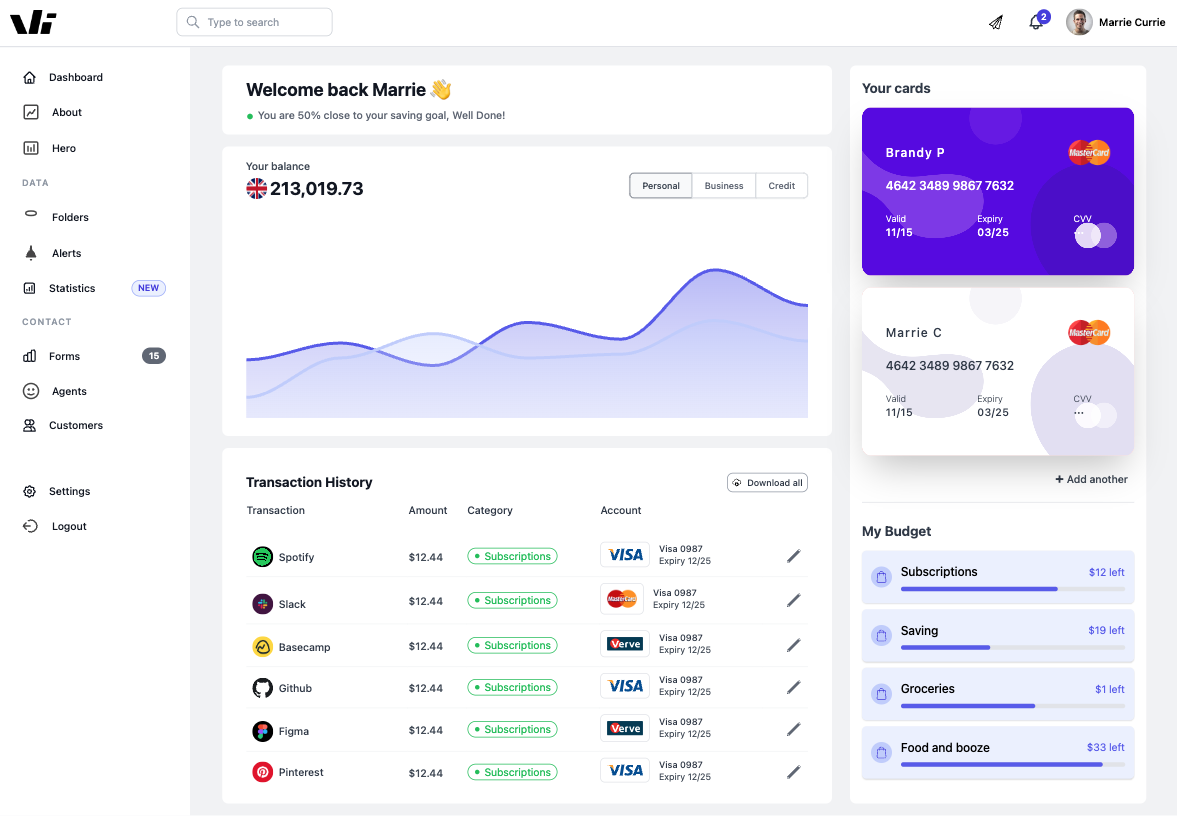Click the $19 left Saving amount
1177x819 pixels.
1106,631
